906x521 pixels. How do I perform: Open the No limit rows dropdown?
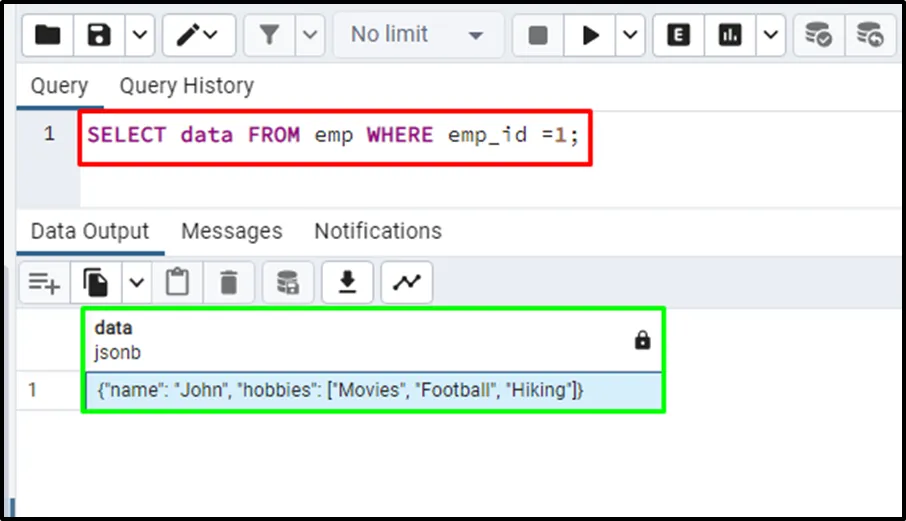coord(415,35)
